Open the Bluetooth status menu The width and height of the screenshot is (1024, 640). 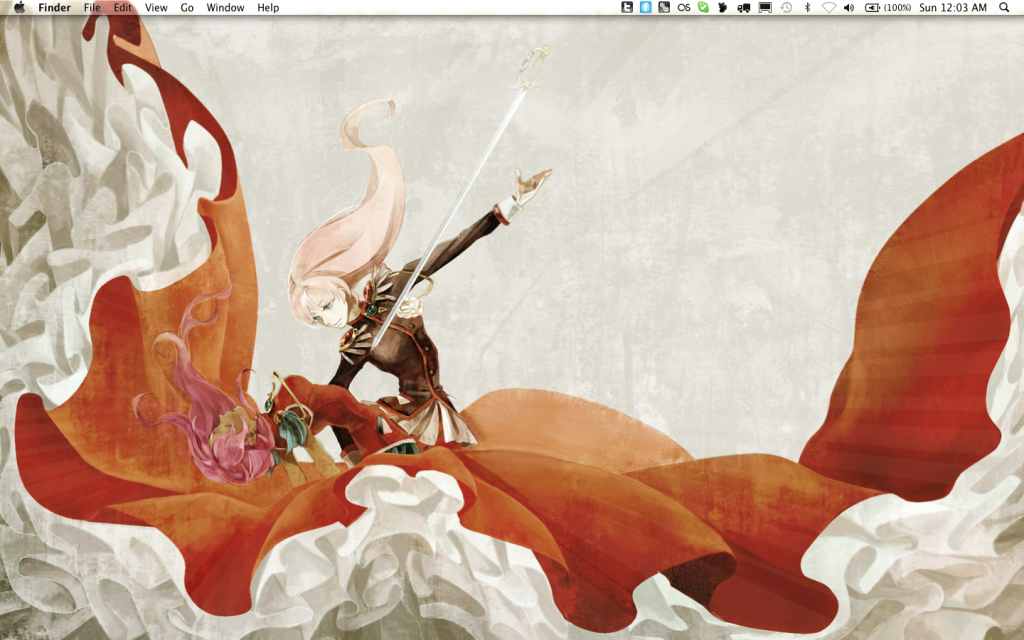(x=807, y=8)
